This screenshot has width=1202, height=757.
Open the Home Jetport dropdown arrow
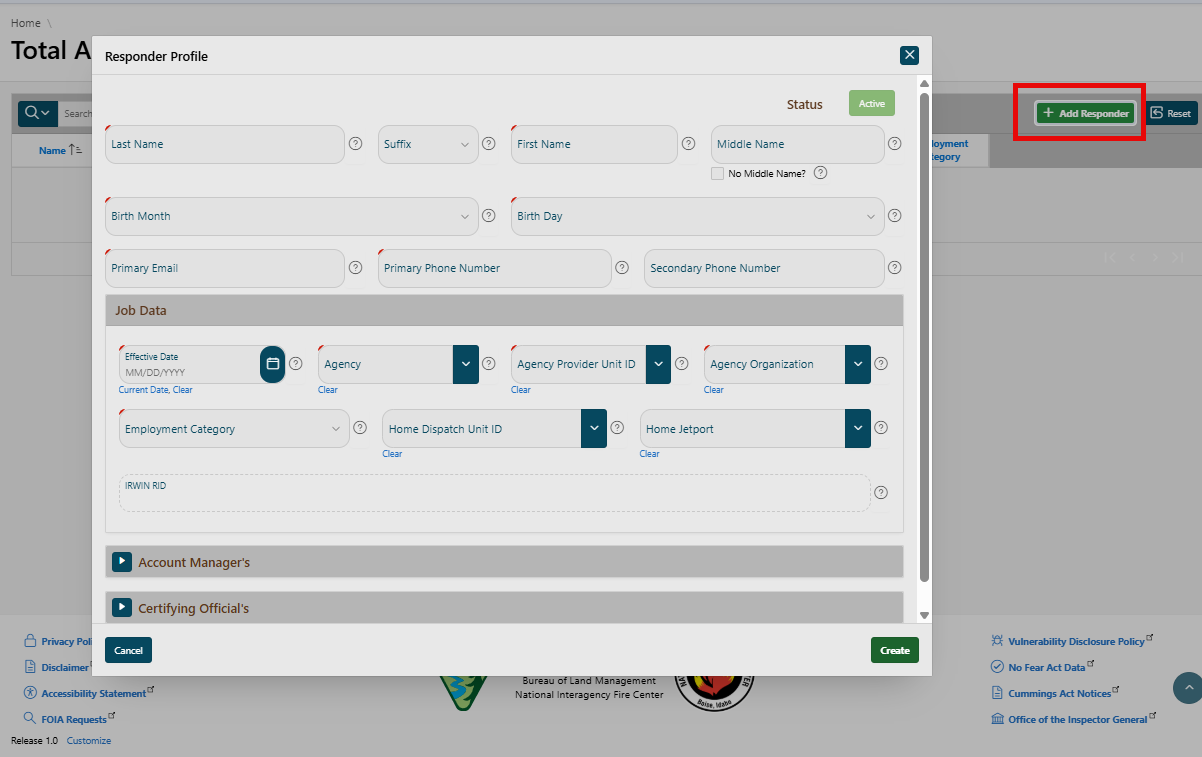pos(858,428)
